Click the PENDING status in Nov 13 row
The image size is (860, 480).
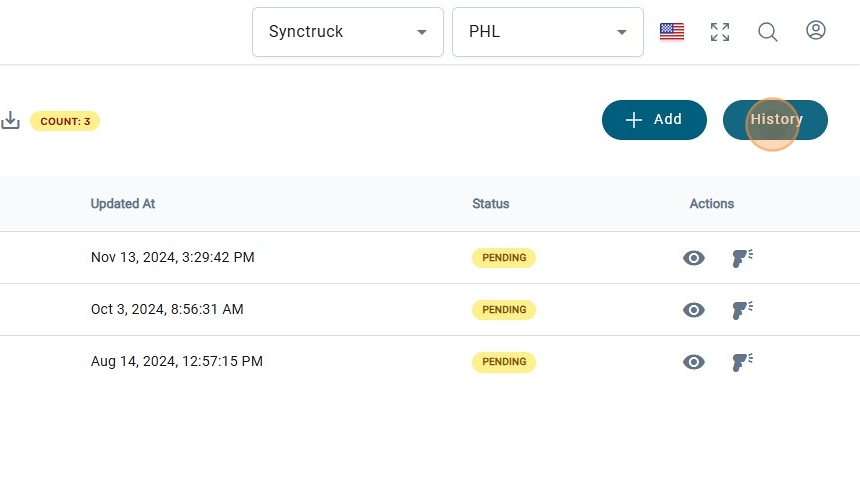[x=504, y=258]
